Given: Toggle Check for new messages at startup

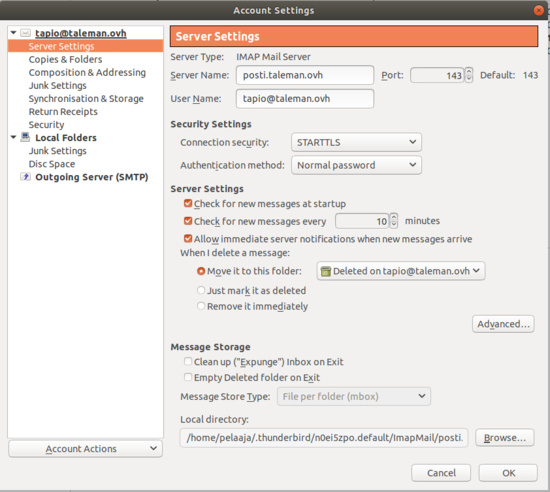Looking at the screenshot, I should 188,203.
